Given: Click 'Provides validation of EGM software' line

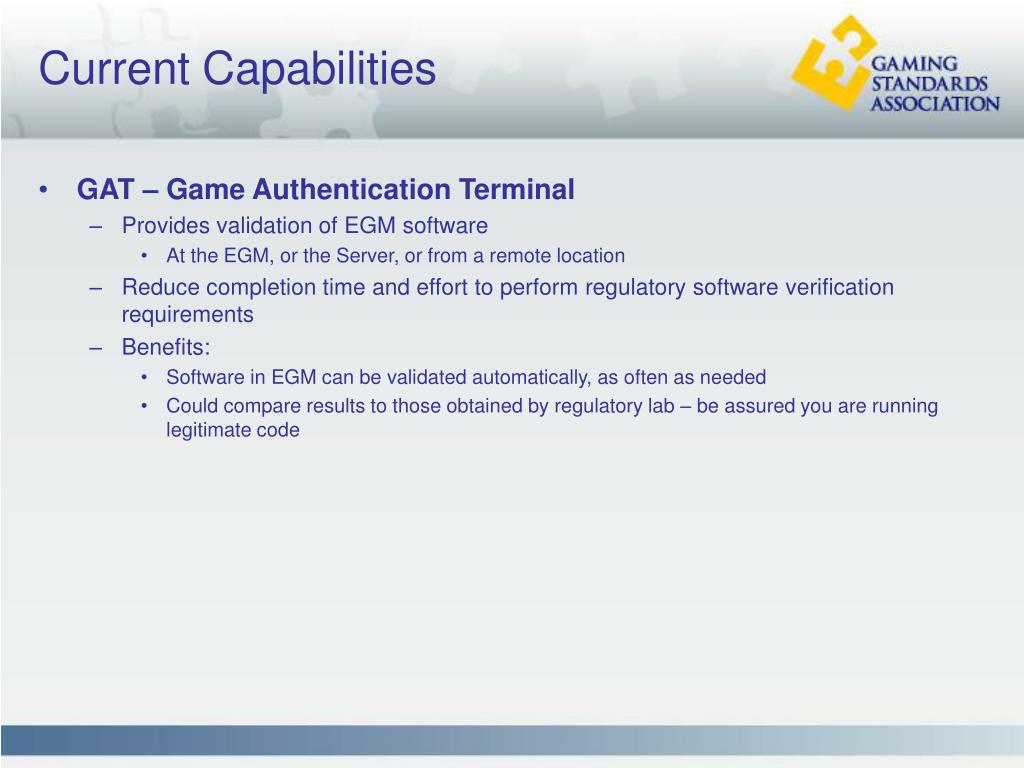Looking at the screenshot, I should tap(304, 225).
